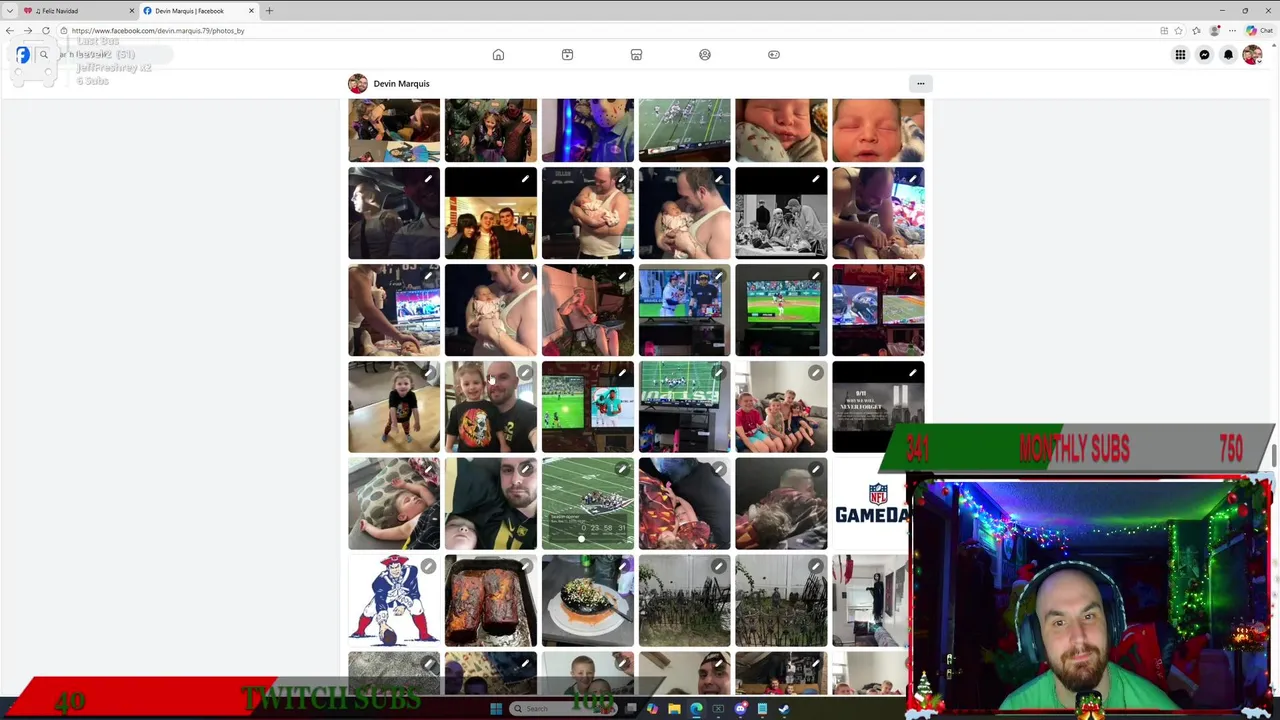Click the Facebook search magnifier
The height and width of the screenshot is (720, 1280).
pyautogui.click(x=44, y=55)
